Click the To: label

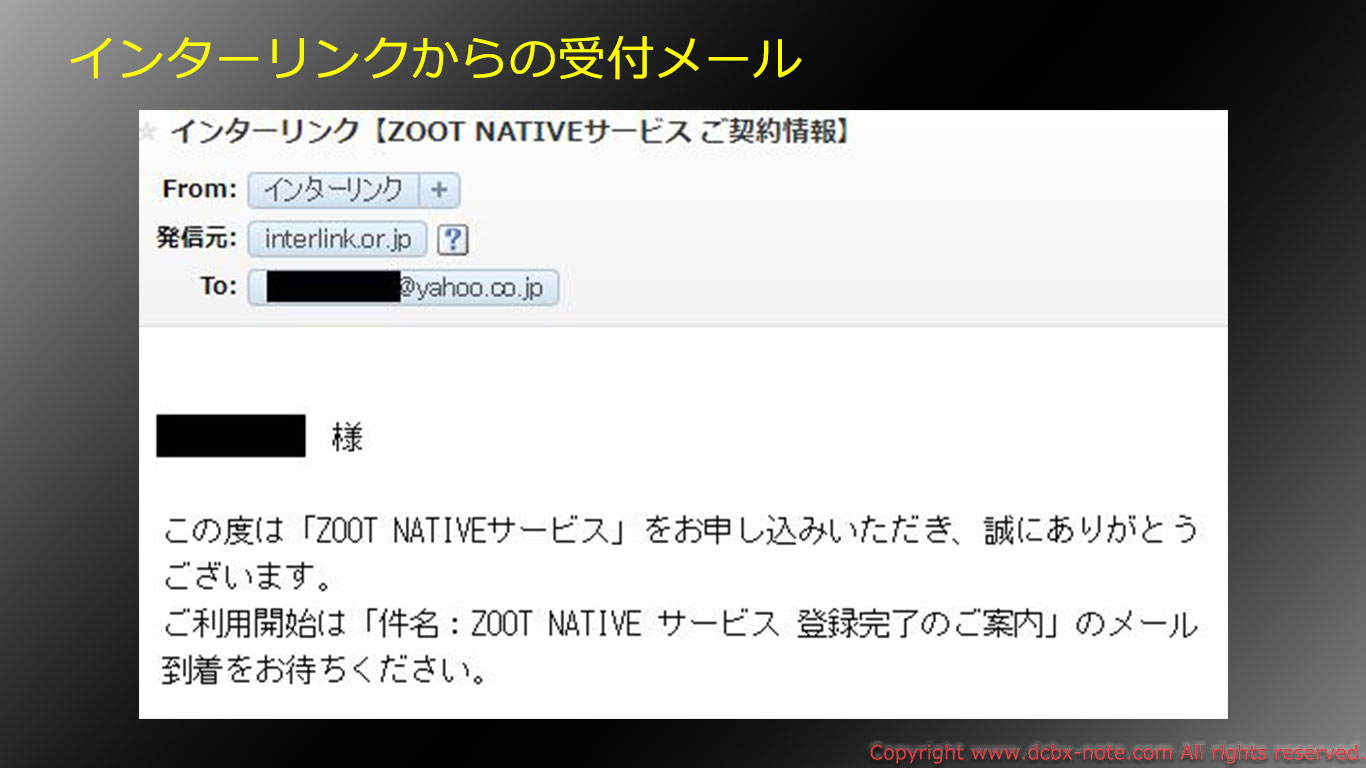218,287
